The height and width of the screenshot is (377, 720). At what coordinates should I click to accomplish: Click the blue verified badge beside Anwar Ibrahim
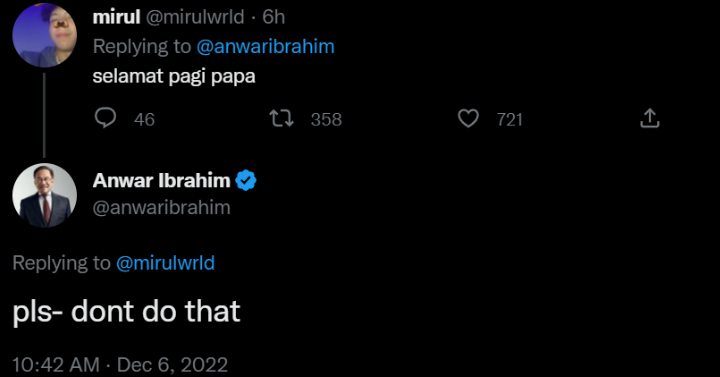pyautogui.click(x=246, y=180)
